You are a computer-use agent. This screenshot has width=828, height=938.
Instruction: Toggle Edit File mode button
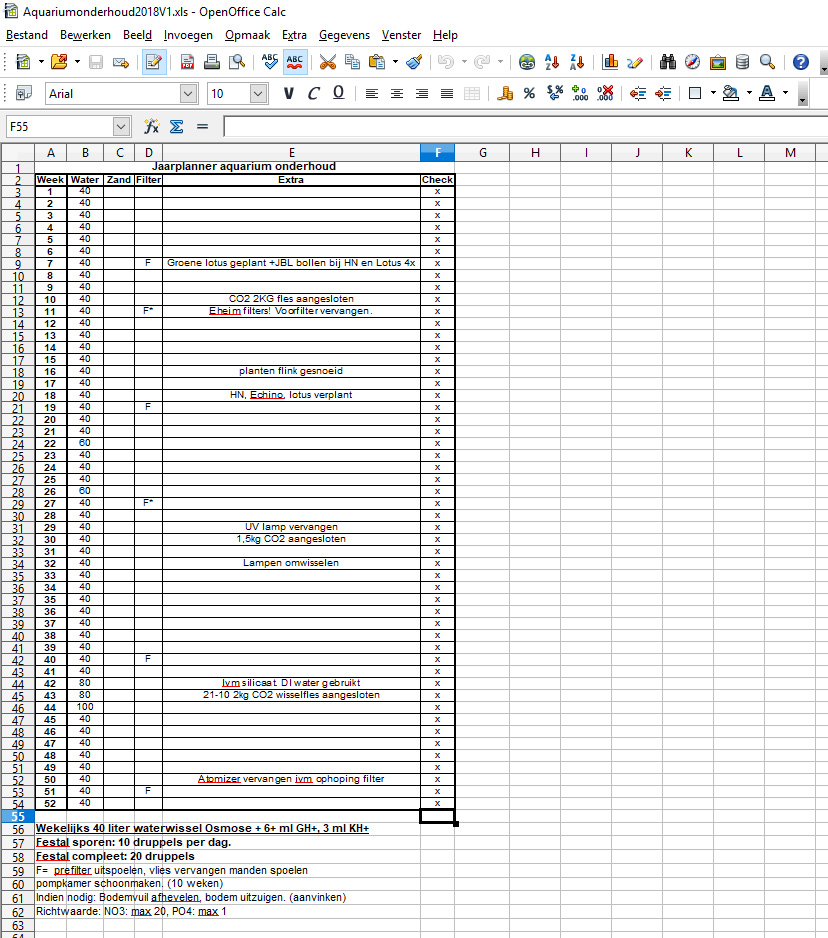tap(154, 62)
